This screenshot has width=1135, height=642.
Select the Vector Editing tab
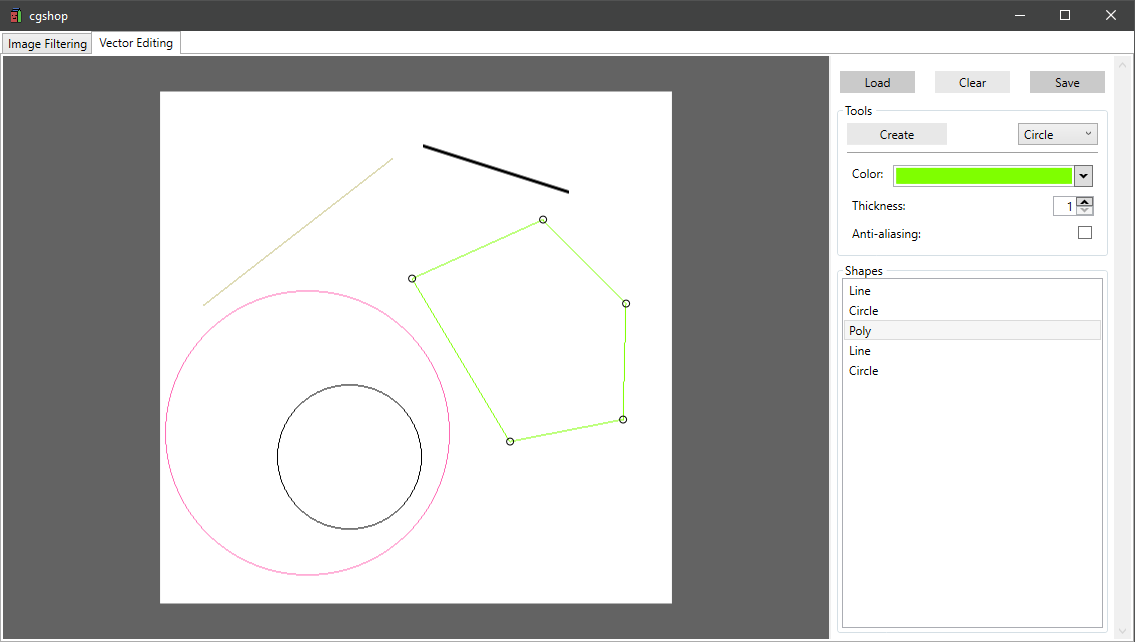tap(136, 43)
